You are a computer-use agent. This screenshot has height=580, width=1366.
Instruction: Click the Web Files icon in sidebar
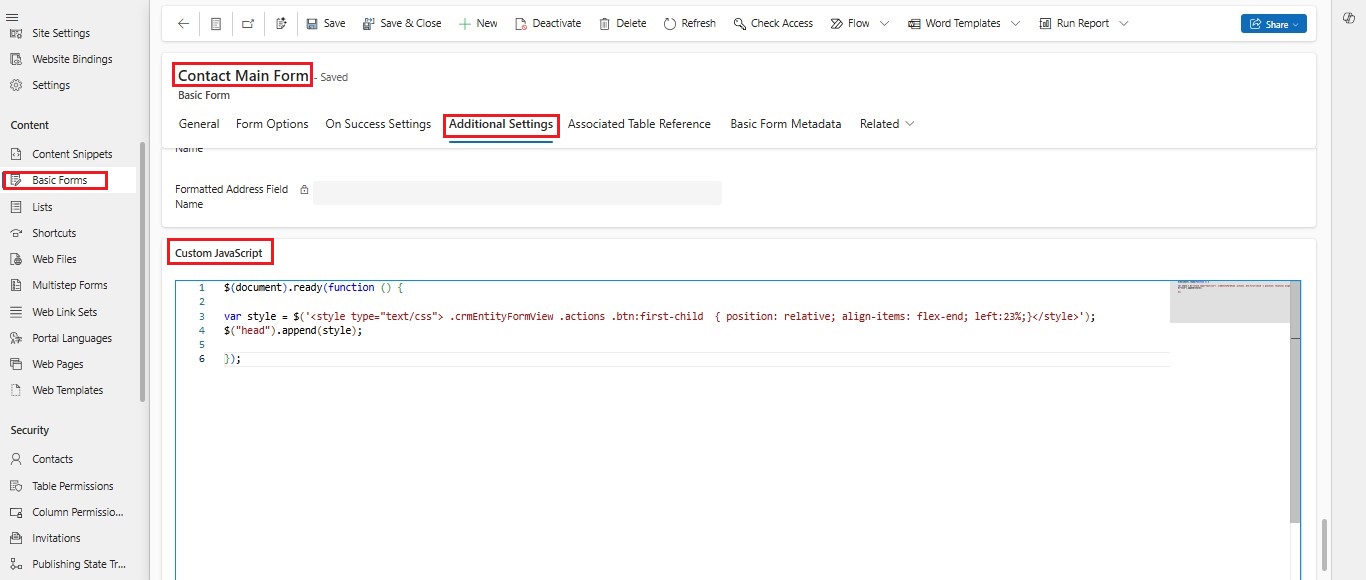(16, 259)
